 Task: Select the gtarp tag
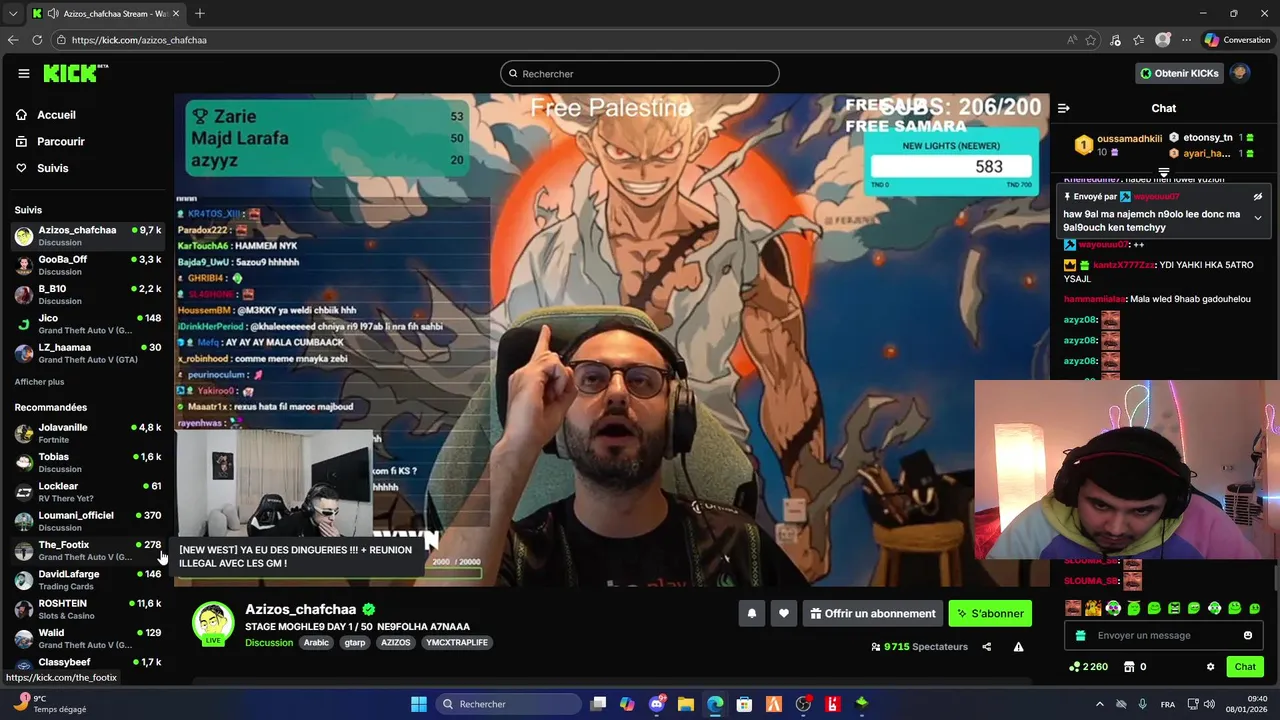(x=355, y=643)
